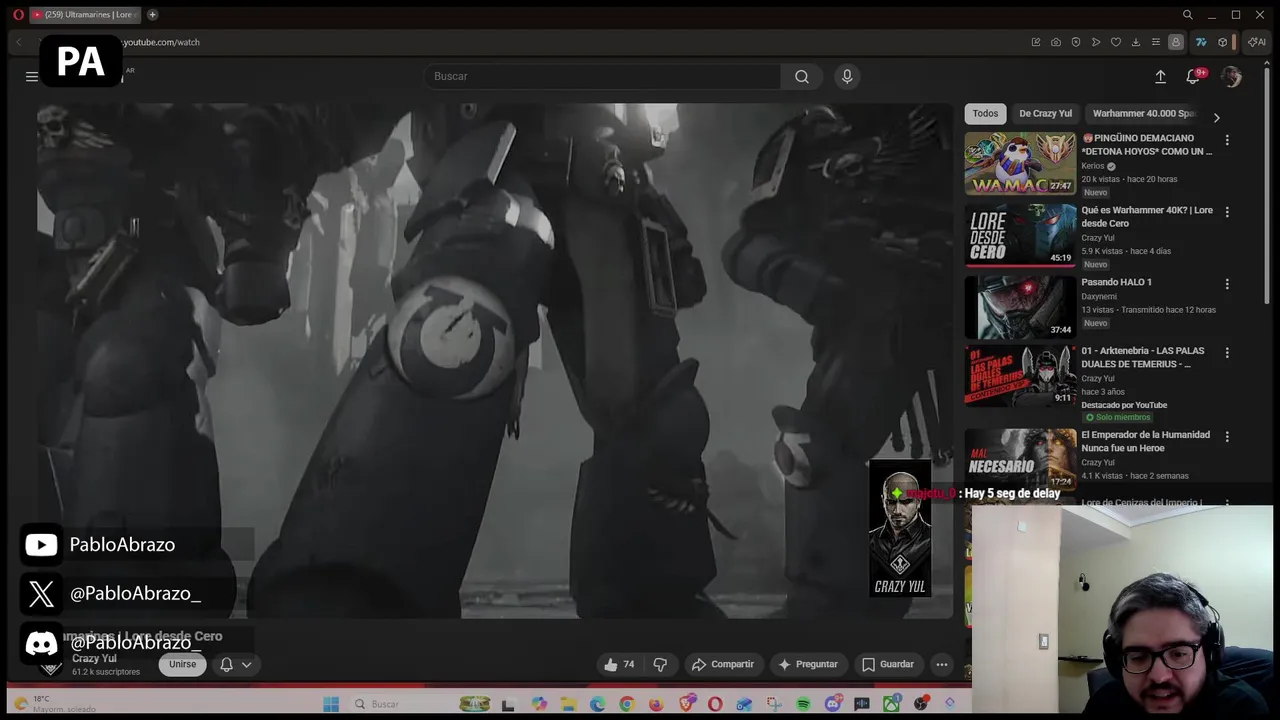Viewport: 1280px width, 720px height.
Task: Open options for Qué es Warhammer 40K video
Action: [x=1227, y=212]
